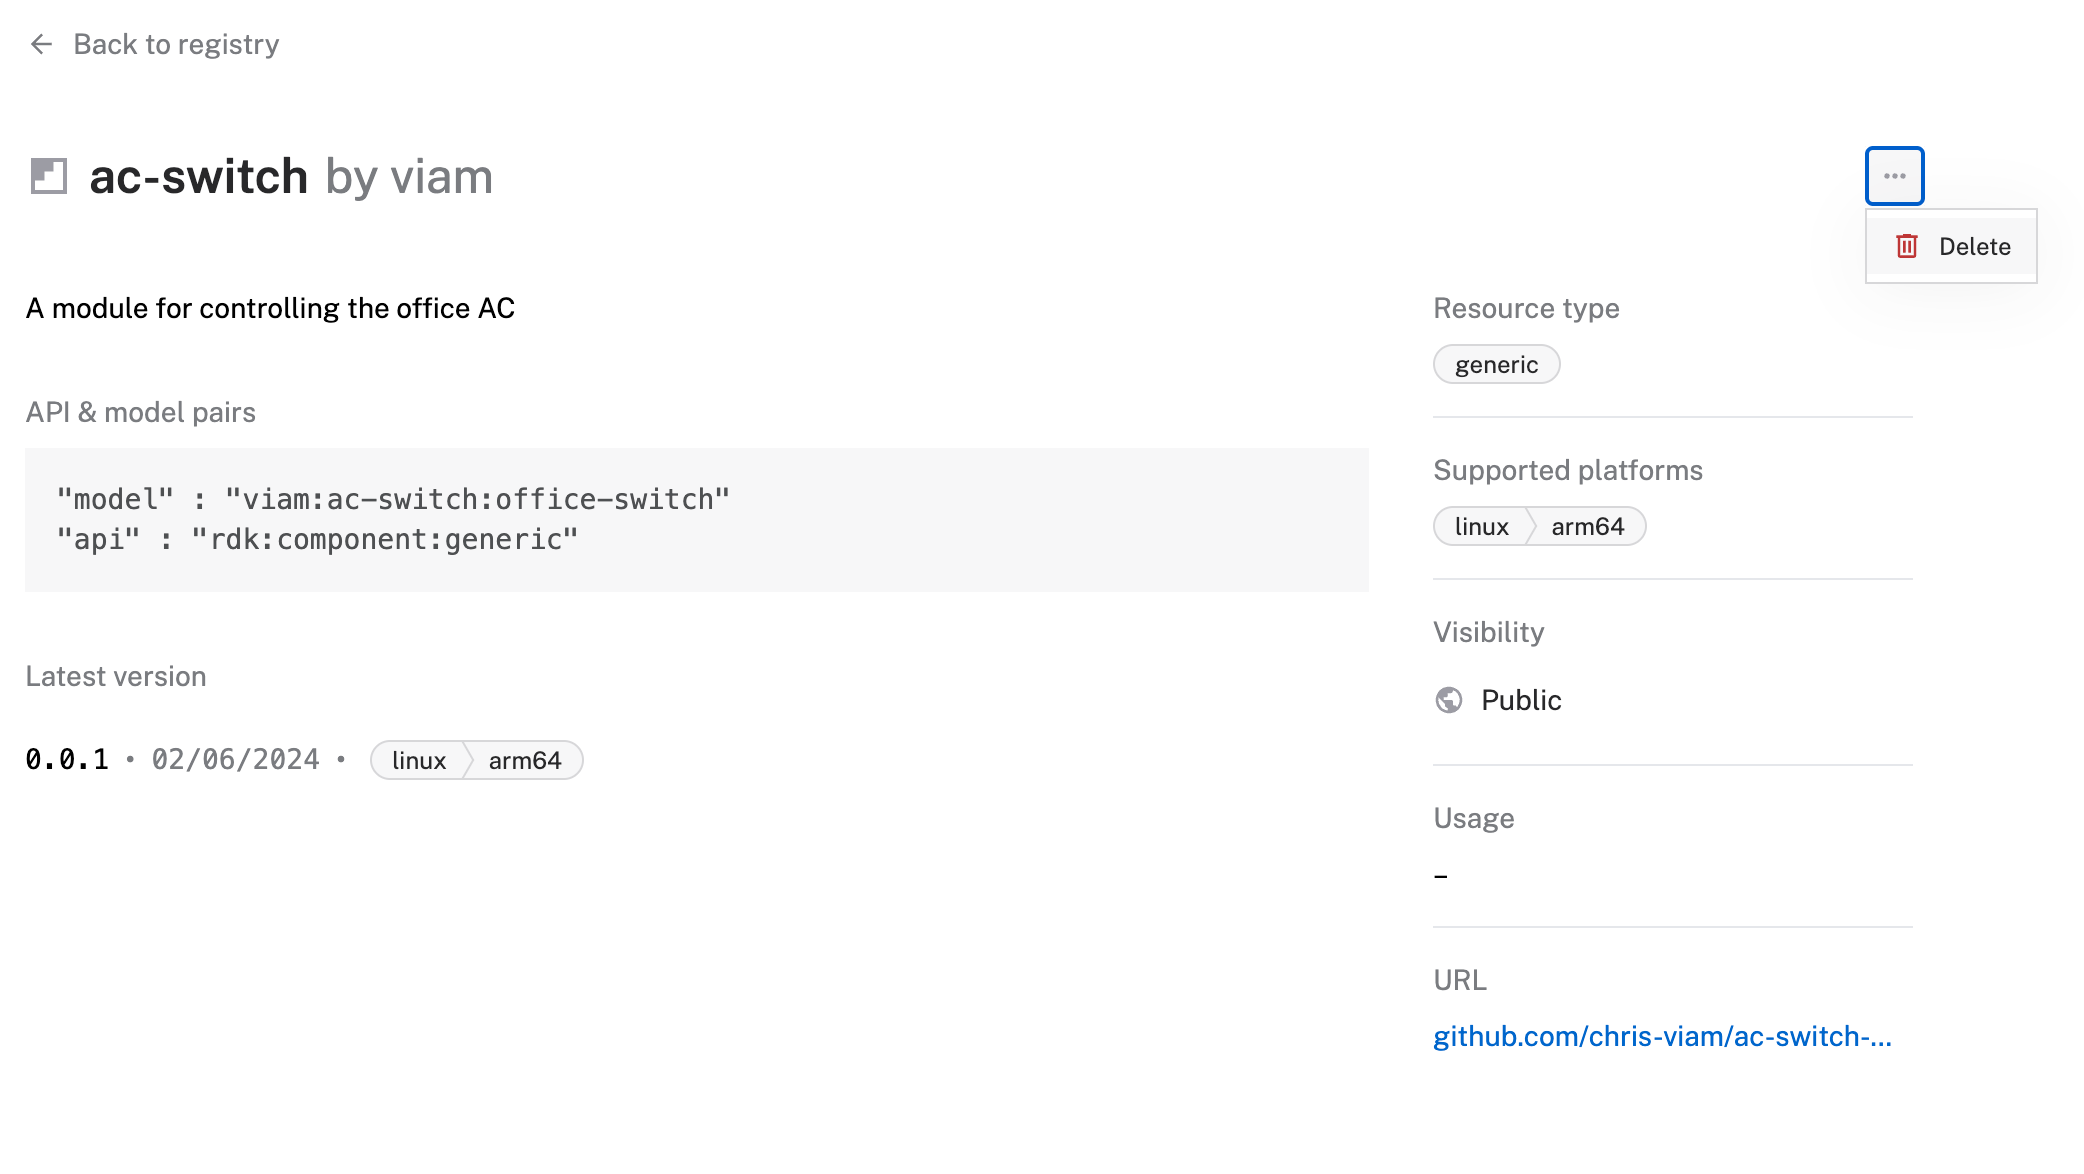Click linux tag under Supported platforms
The height and width of the screenshot is (1174, 2084).
click(x=1481, y=527)
